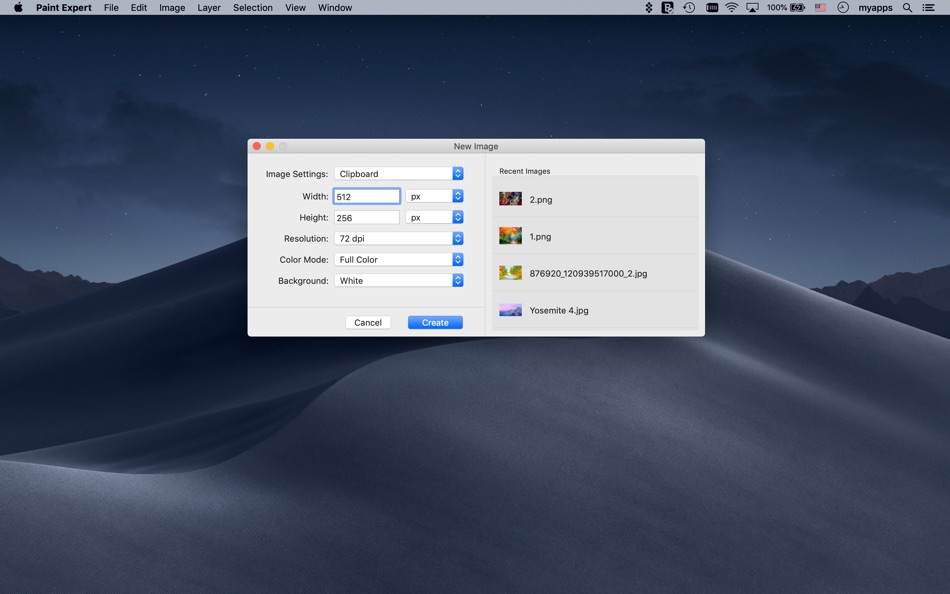The height and width of the screenshot is (594, 950).
Task: Open the Resolution 72 dpi dropdown
Action: point(398,239)
